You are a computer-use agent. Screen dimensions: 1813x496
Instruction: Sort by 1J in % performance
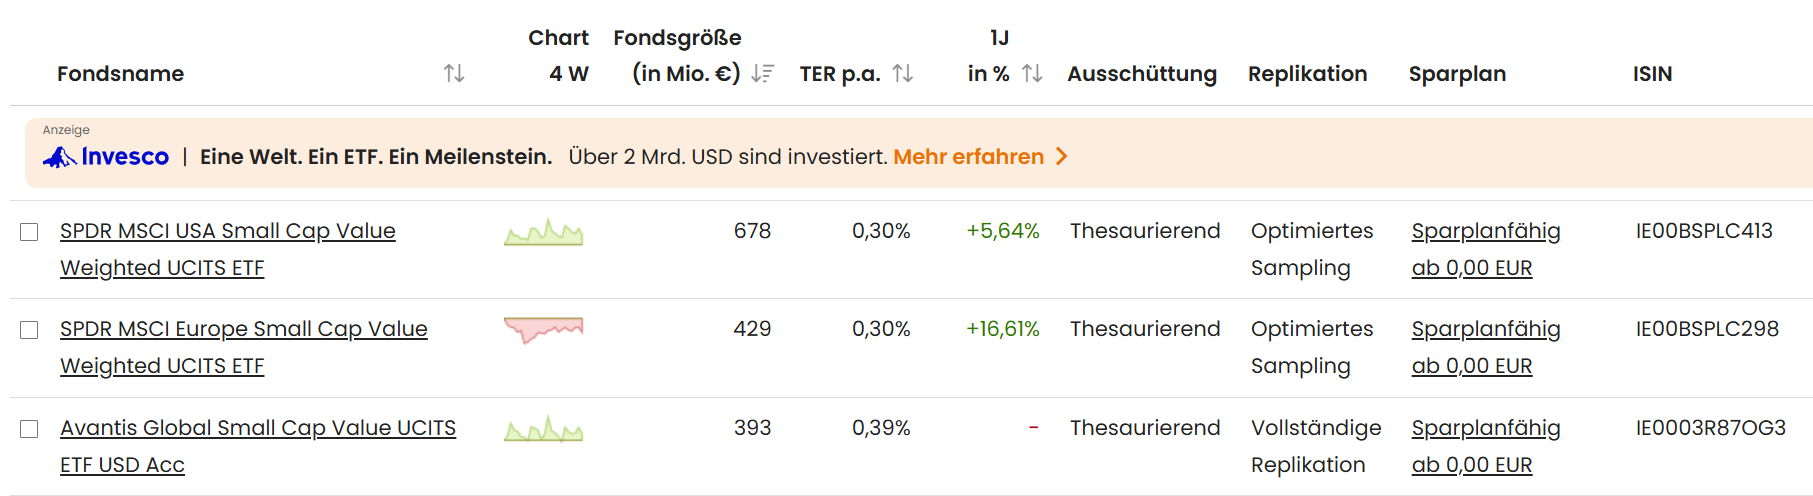point(1033,74)
